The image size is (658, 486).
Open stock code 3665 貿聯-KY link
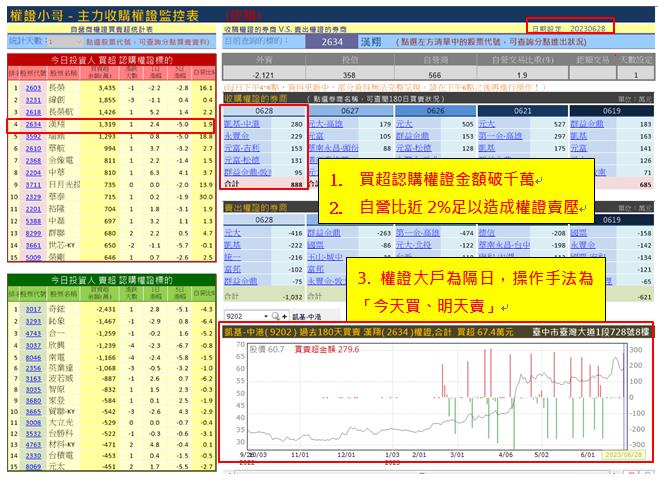(33, 411)
